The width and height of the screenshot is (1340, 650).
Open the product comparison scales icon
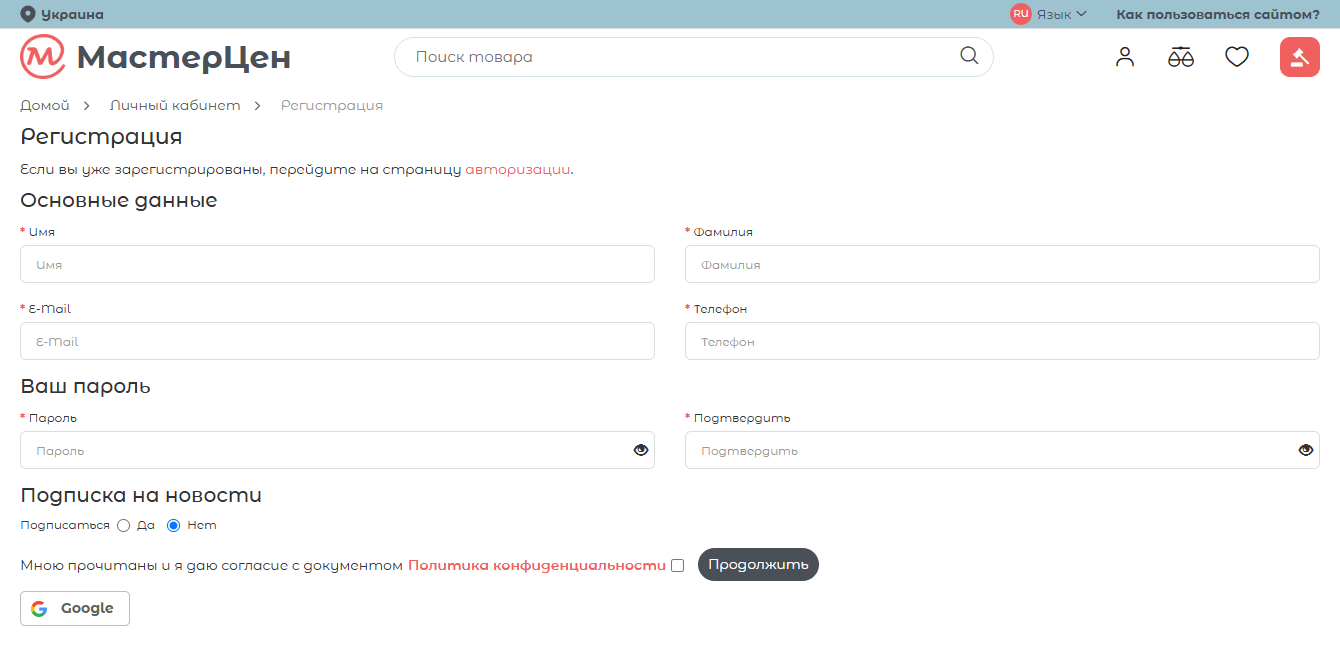1180,57
